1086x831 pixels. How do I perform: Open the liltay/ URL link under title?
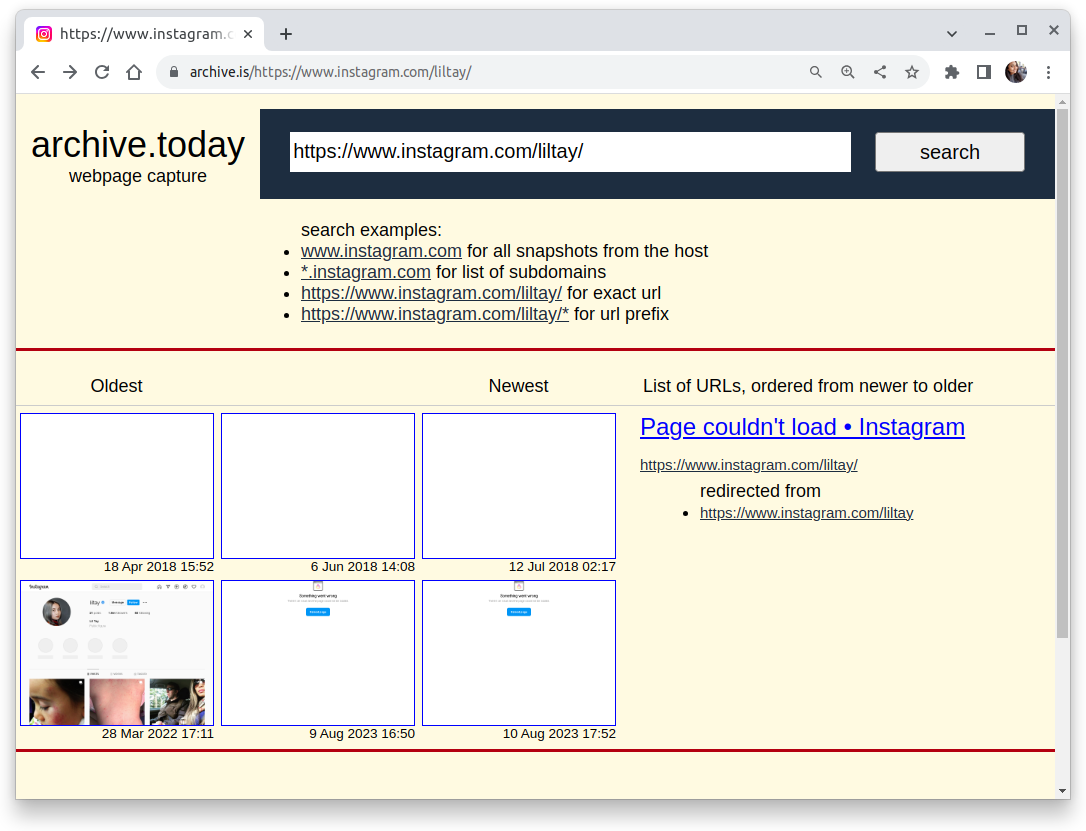749,465
